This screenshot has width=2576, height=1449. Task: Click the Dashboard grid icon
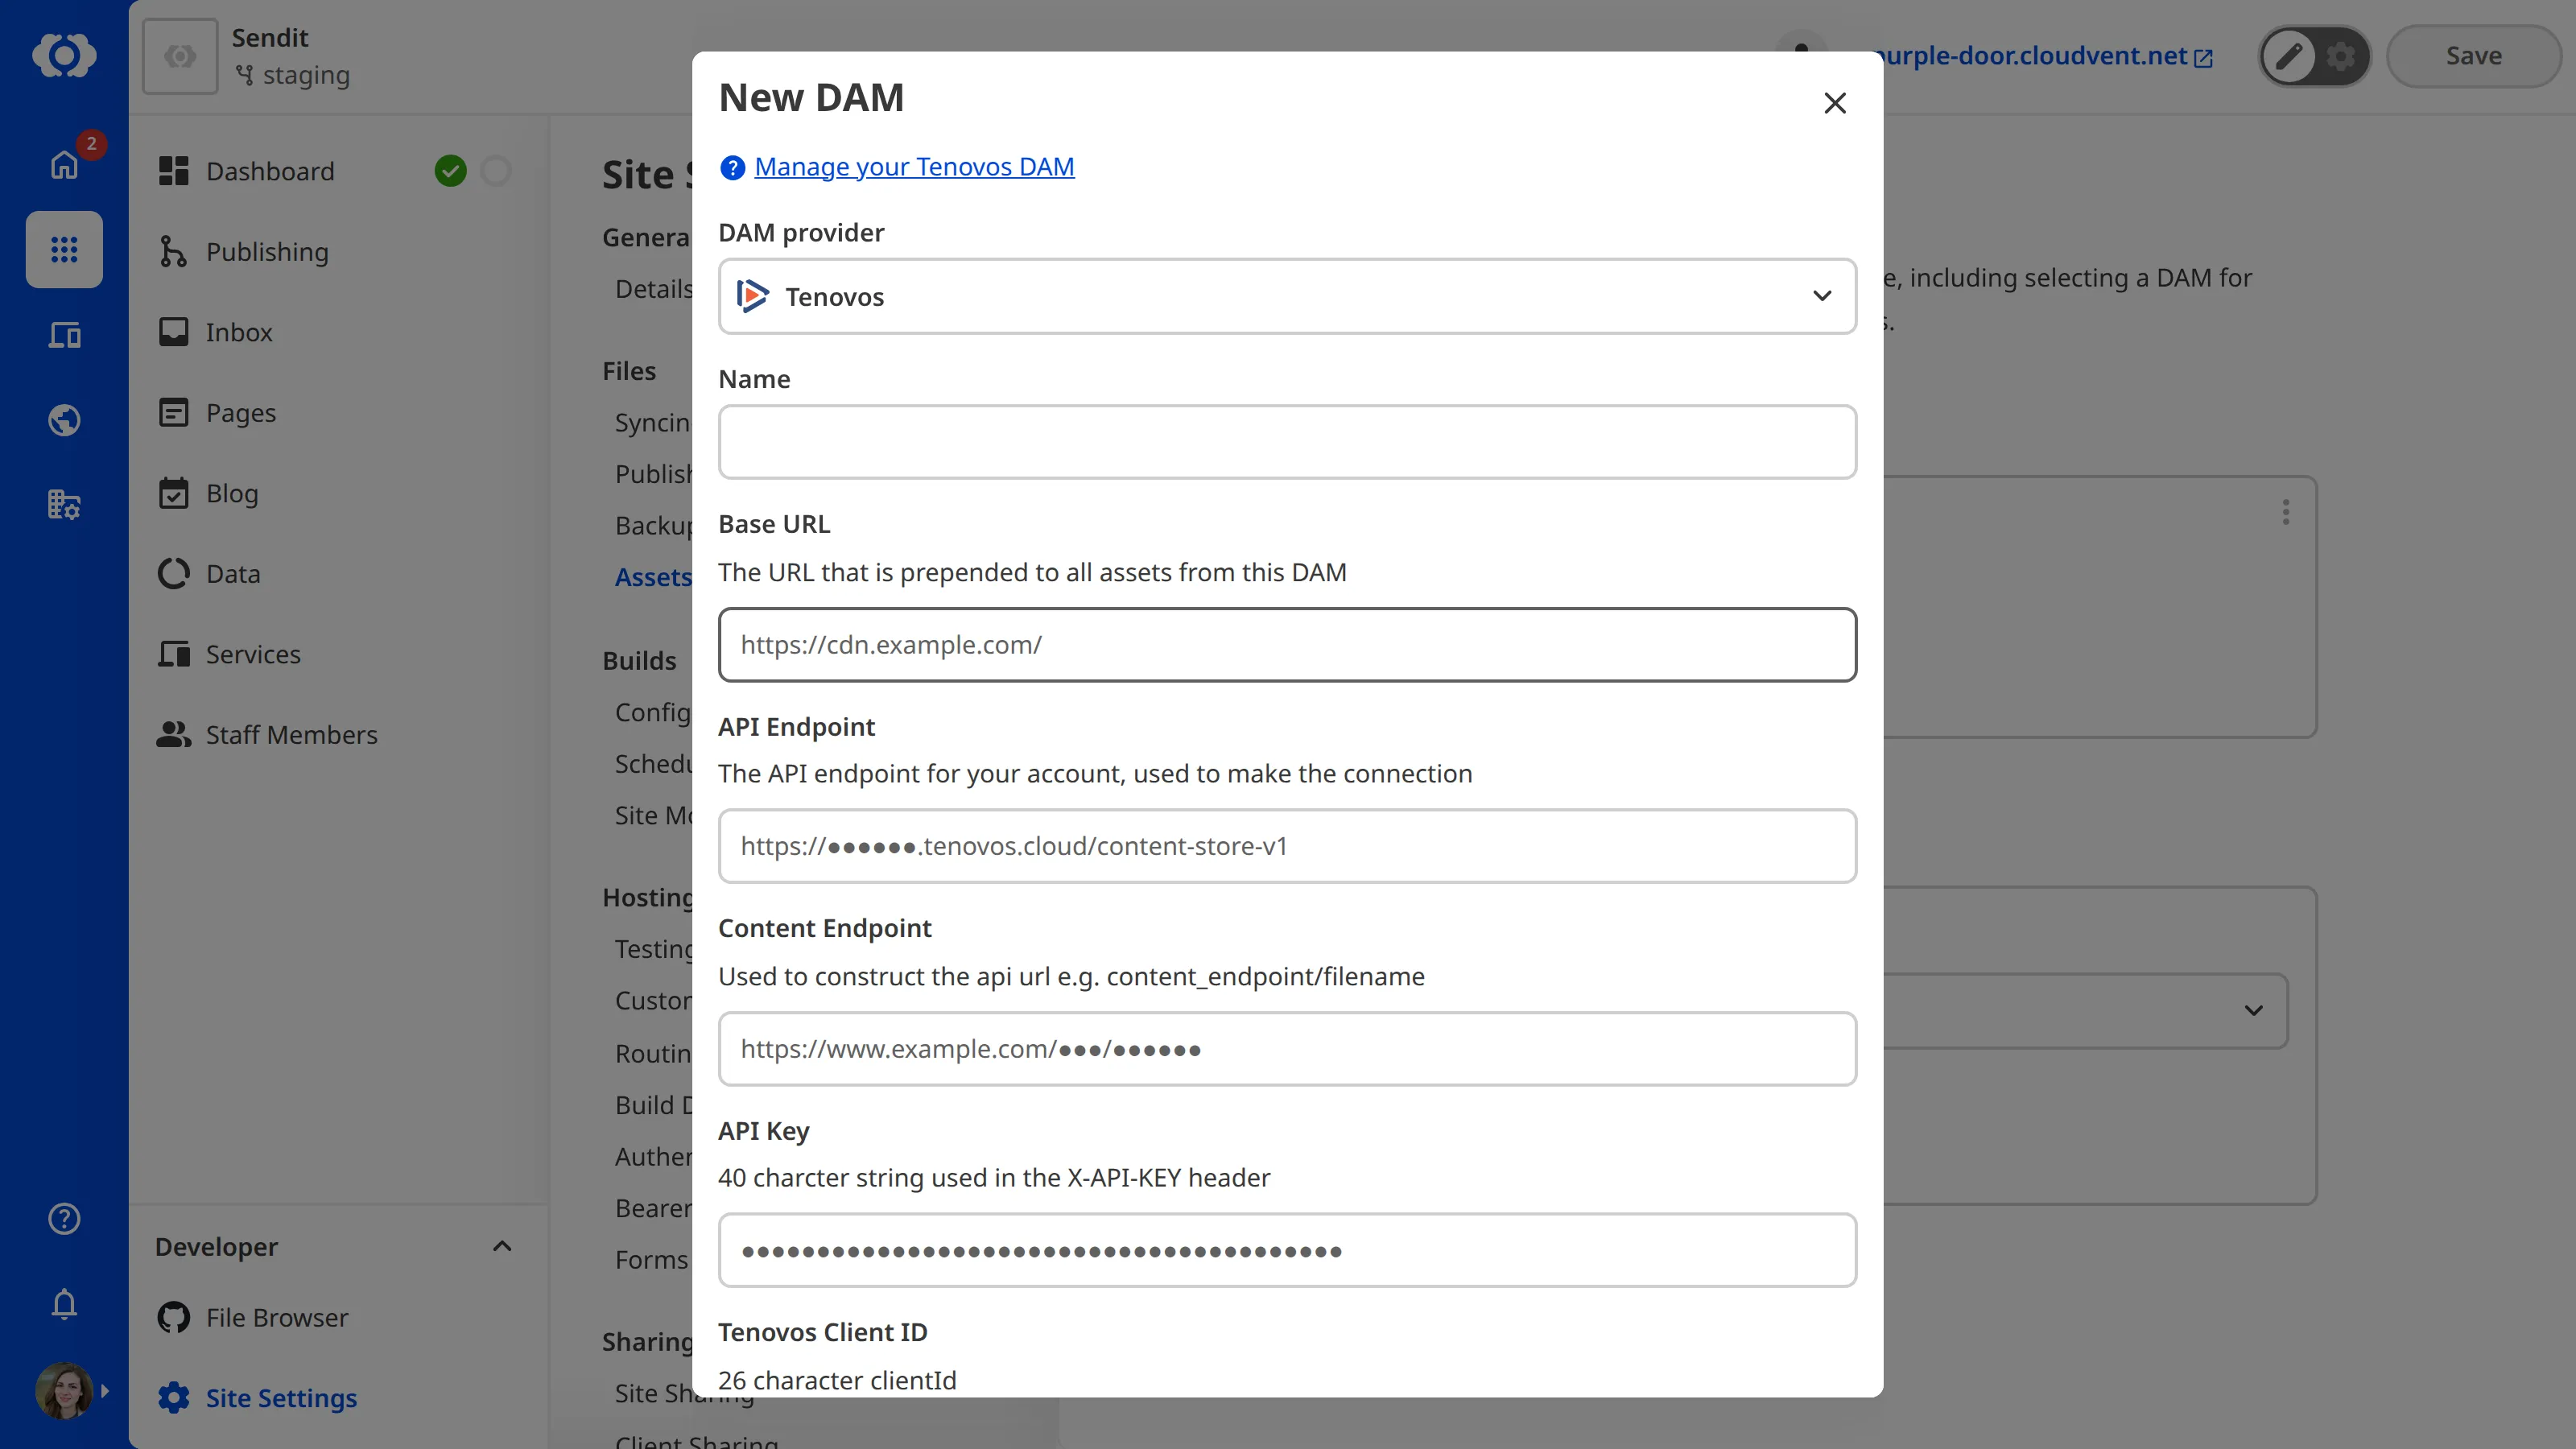pyautogui.click(x=174, y=171)
